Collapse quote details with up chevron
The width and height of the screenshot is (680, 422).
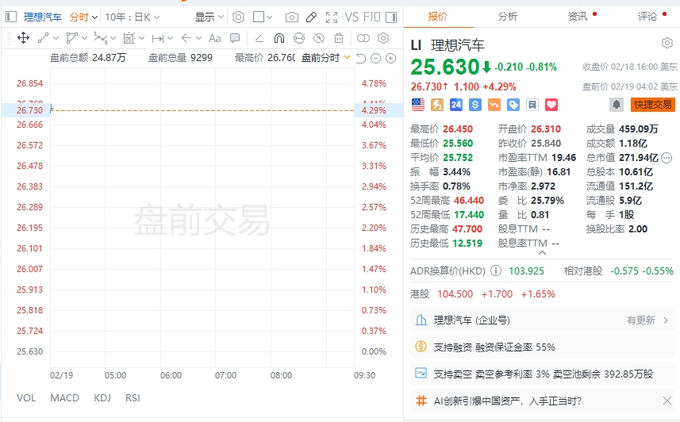[x=542, y=253]
